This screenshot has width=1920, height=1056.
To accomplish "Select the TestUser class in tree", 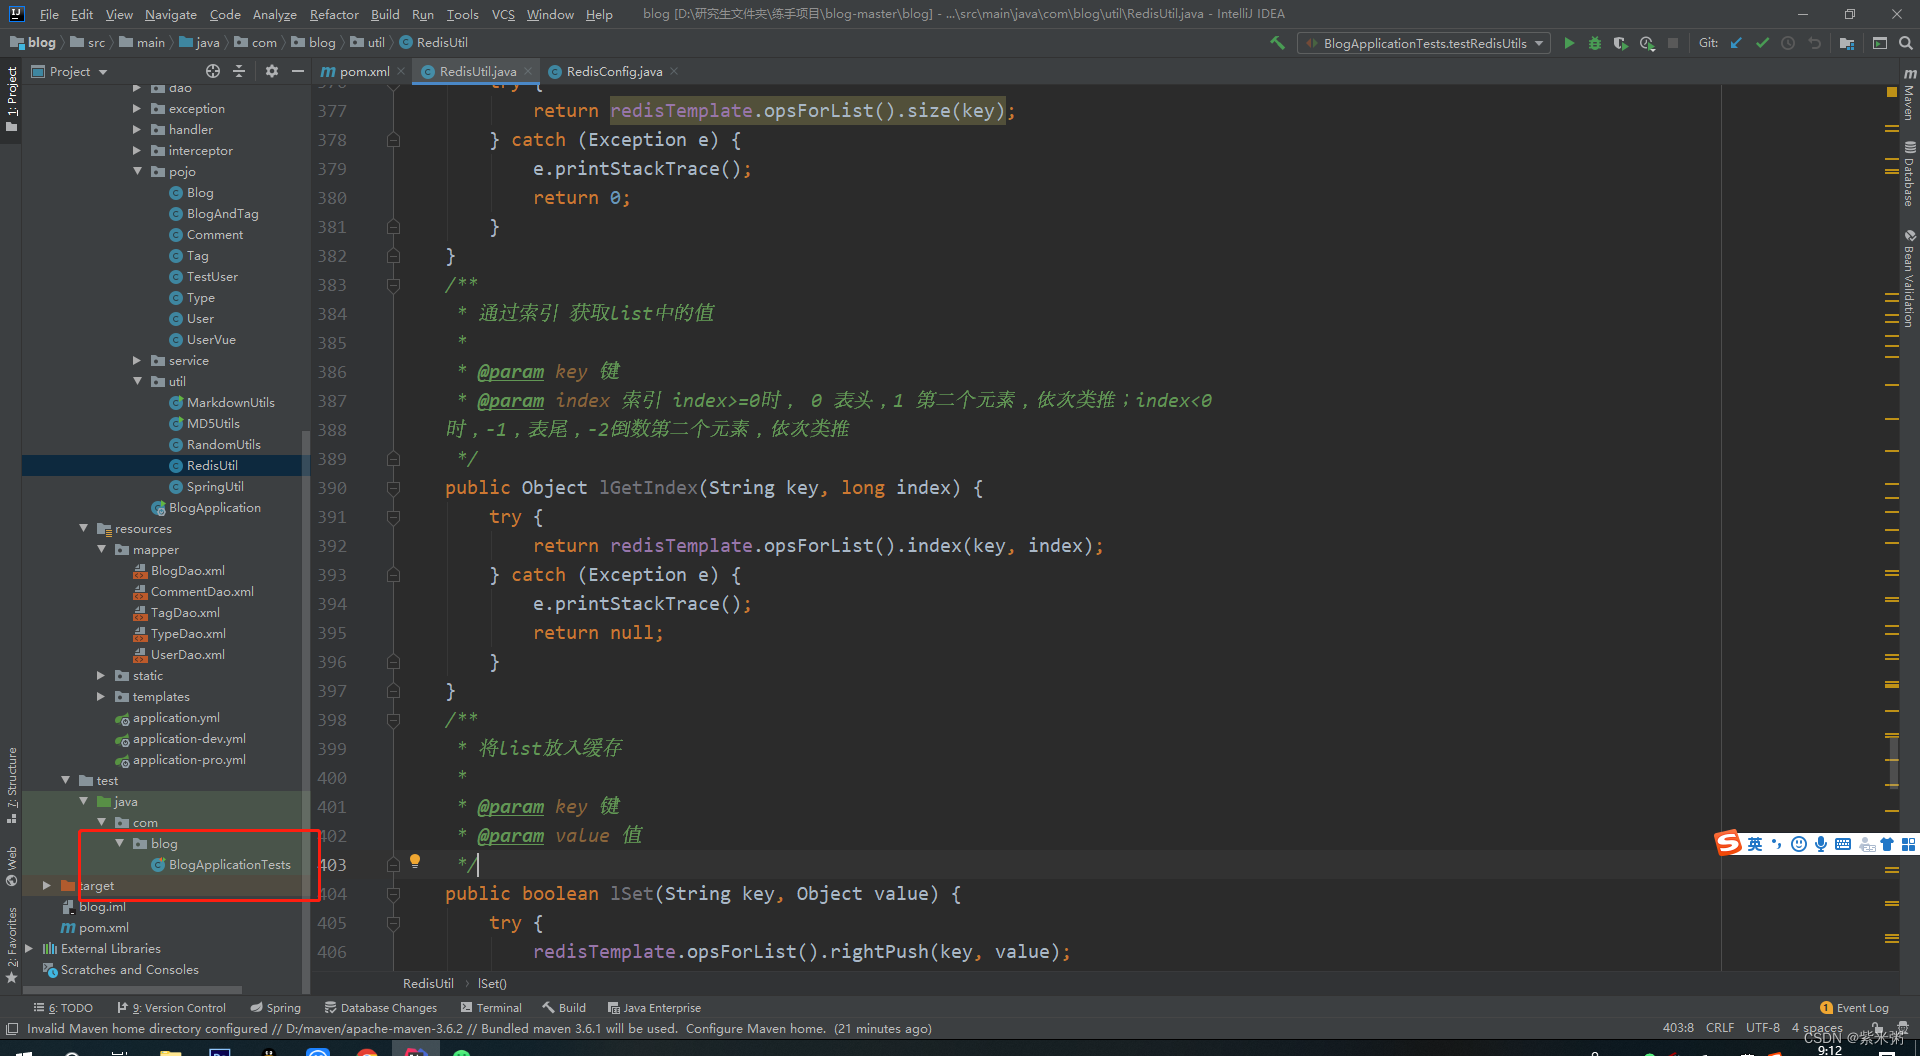I will [x=212, y=277].
